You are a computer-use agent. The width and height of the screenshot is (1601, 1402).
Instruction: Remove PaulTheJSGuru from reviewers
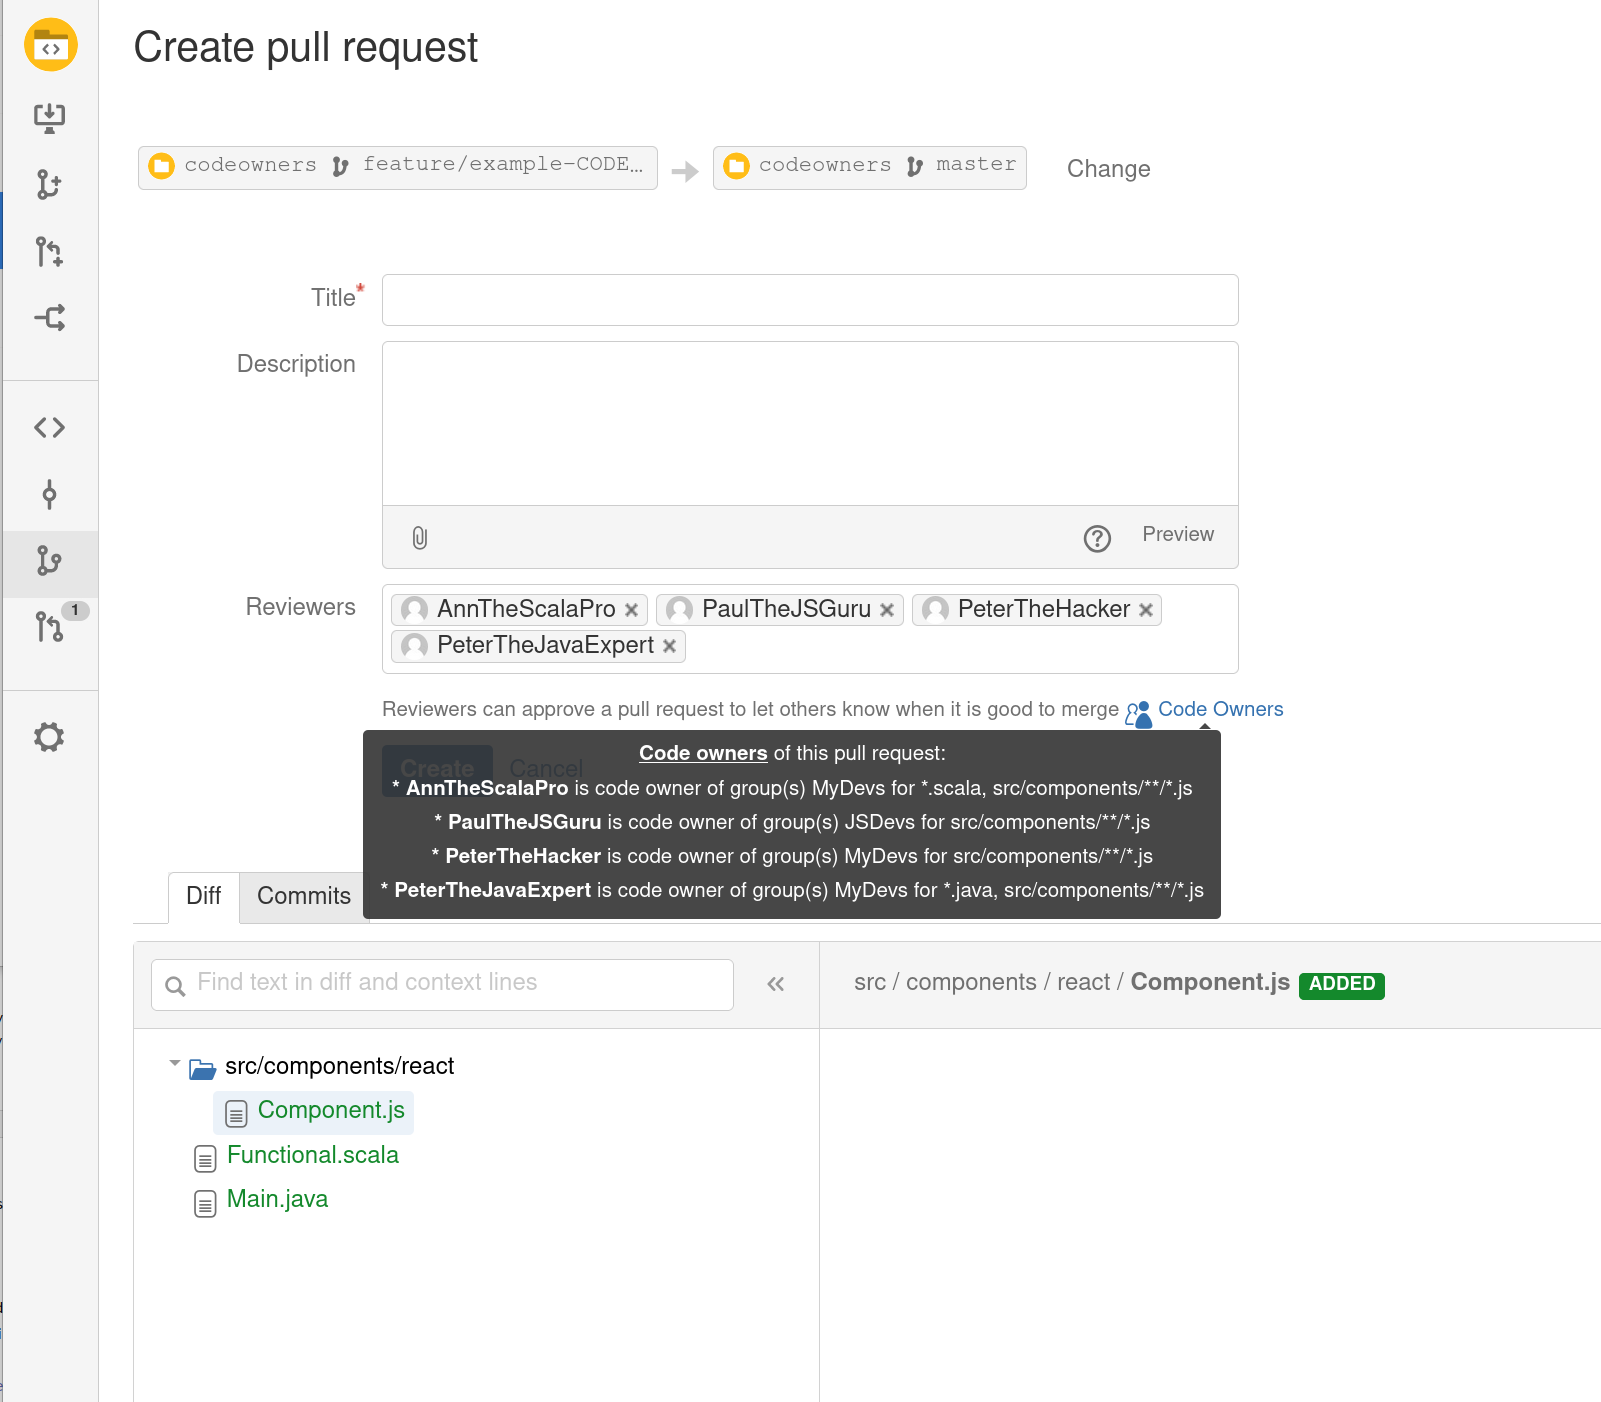[x=888, y=609]
